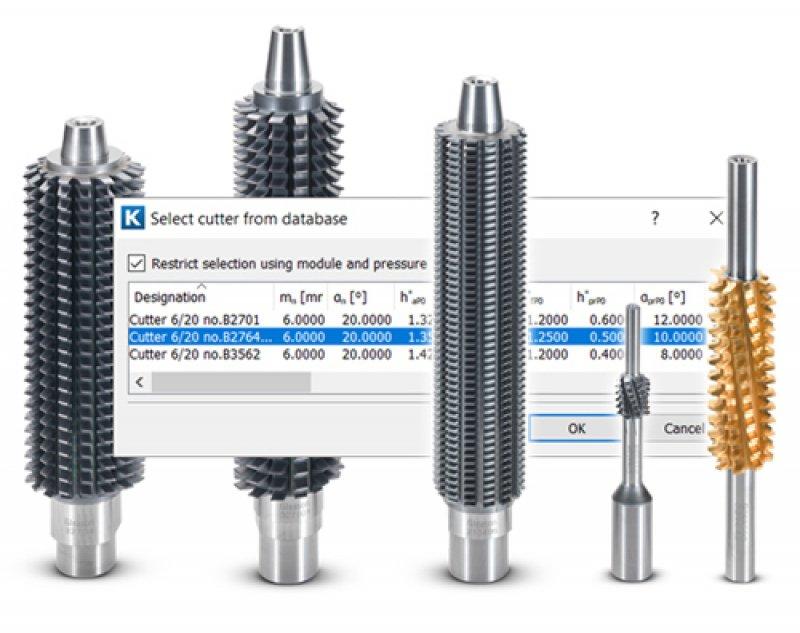Select row Cutter 6/20 no.B2701
The width and height of the screenshot is (800, 633).
tap(416, 320)
